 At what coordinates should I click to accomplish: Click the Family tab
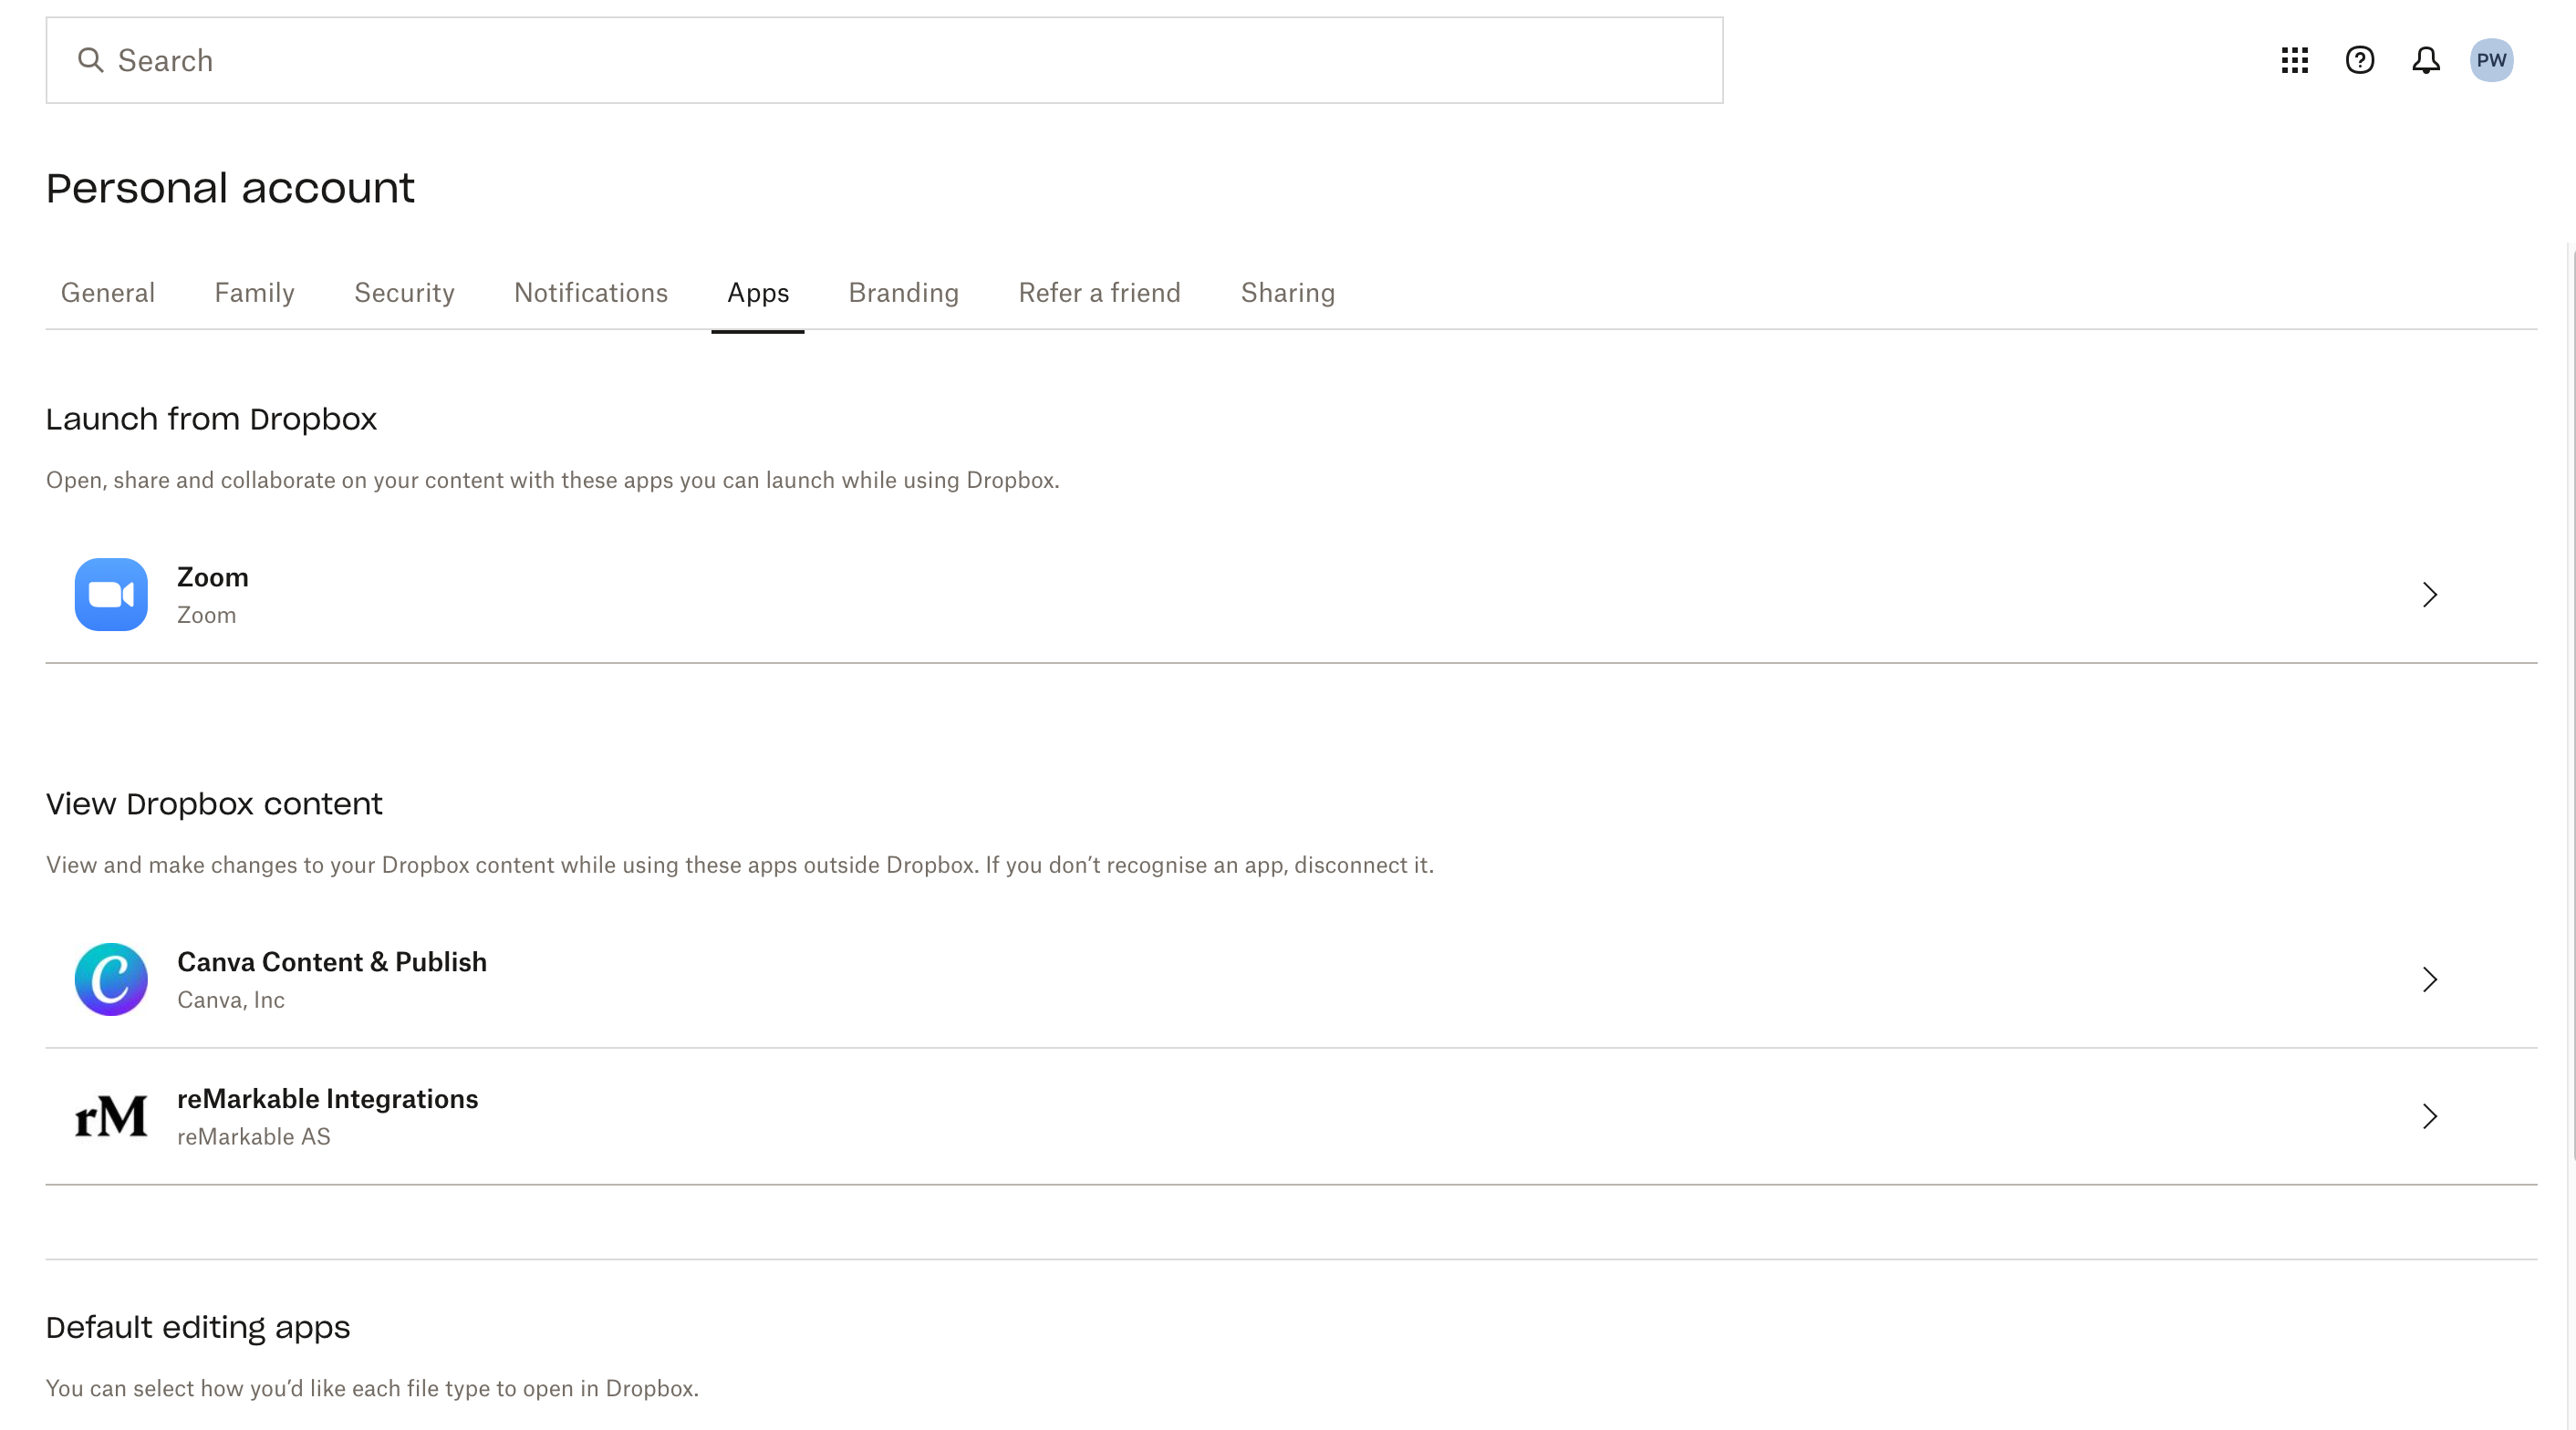tap(255, 293)
